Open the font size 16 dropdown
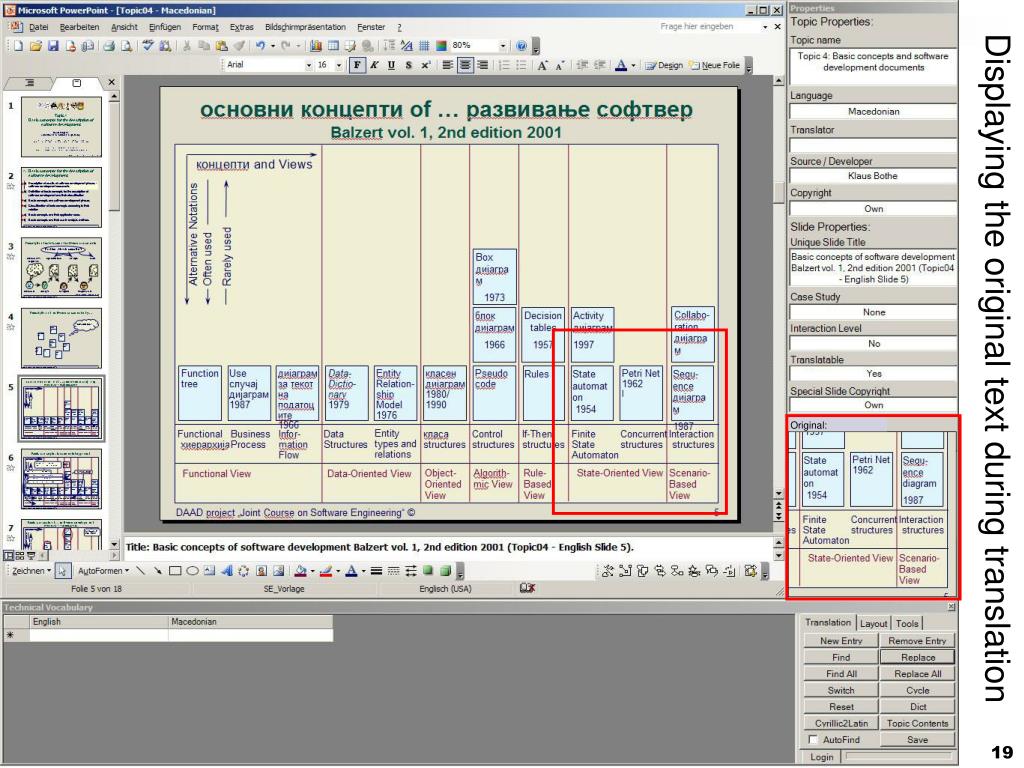Screen dimensions: 1024x768 (339, 65)
